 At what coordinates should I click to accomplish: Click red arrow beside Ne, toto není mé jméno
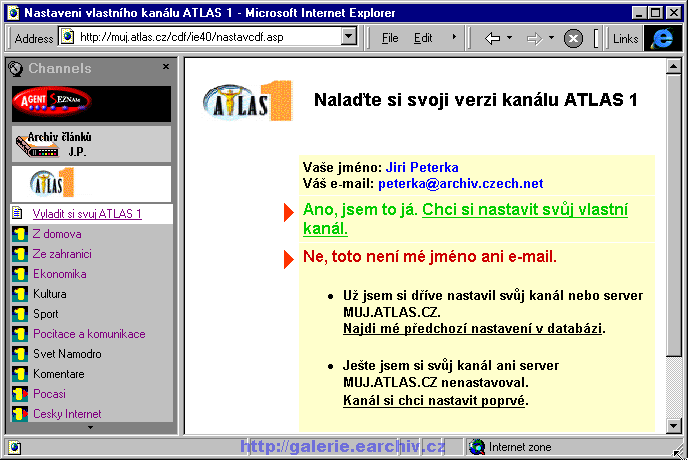coord(289,259)
